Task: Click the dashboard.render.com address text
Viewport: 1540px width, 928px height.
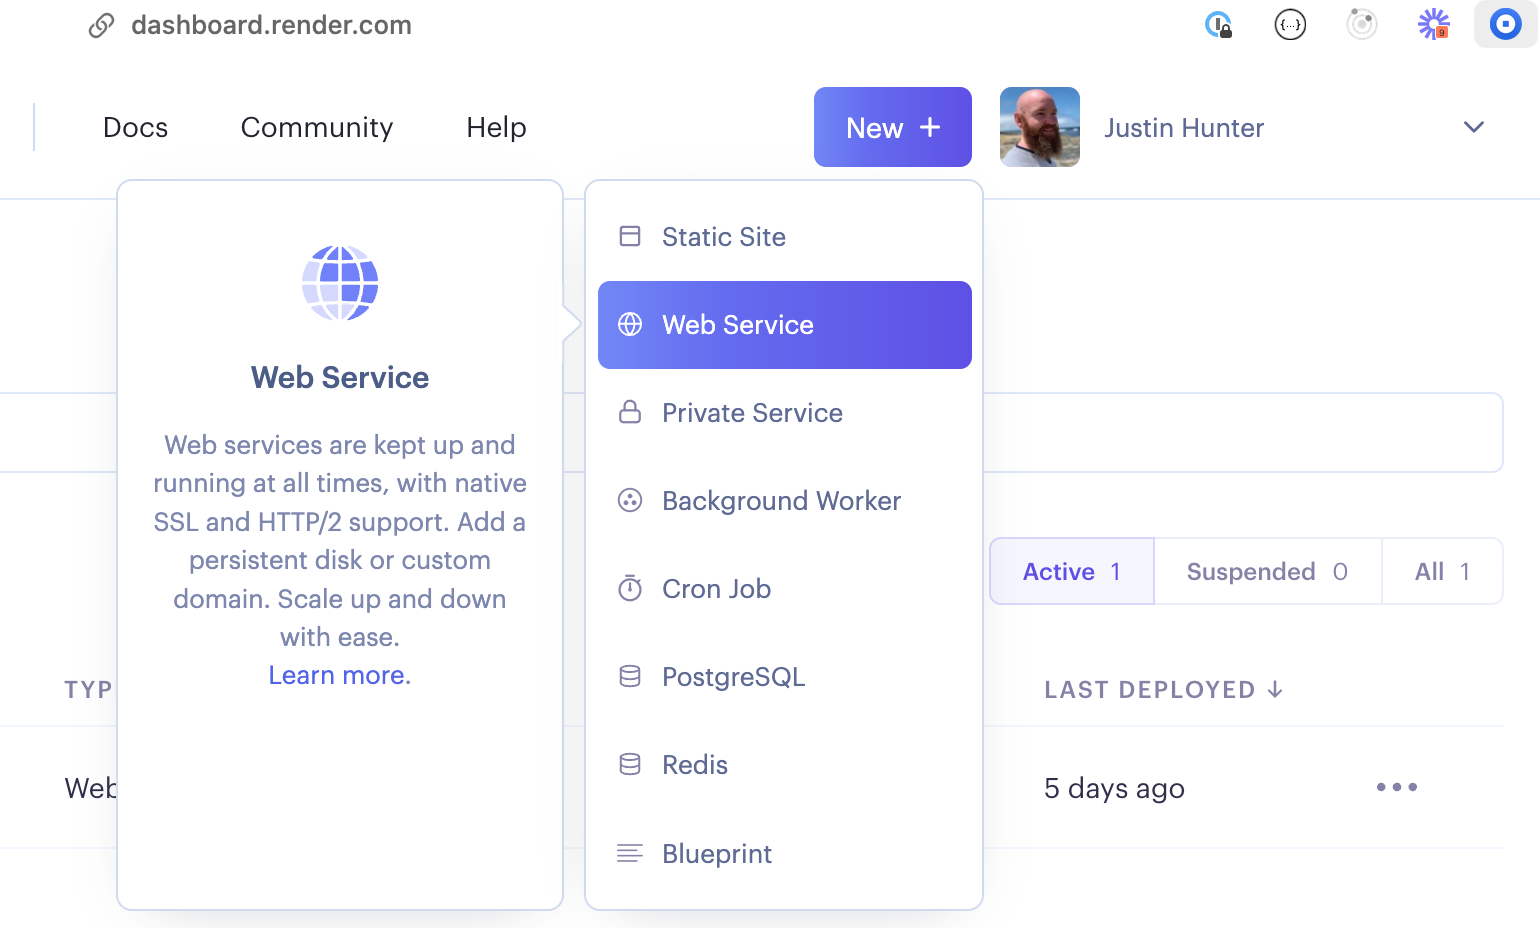Action: coord(272,25)
